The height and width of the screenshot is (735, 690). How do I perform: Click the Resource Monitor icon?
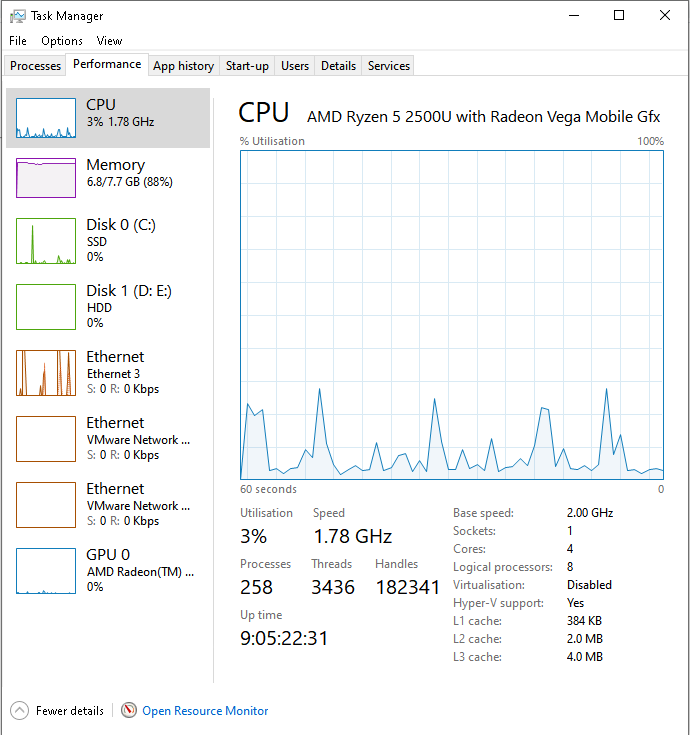[129, 710]
